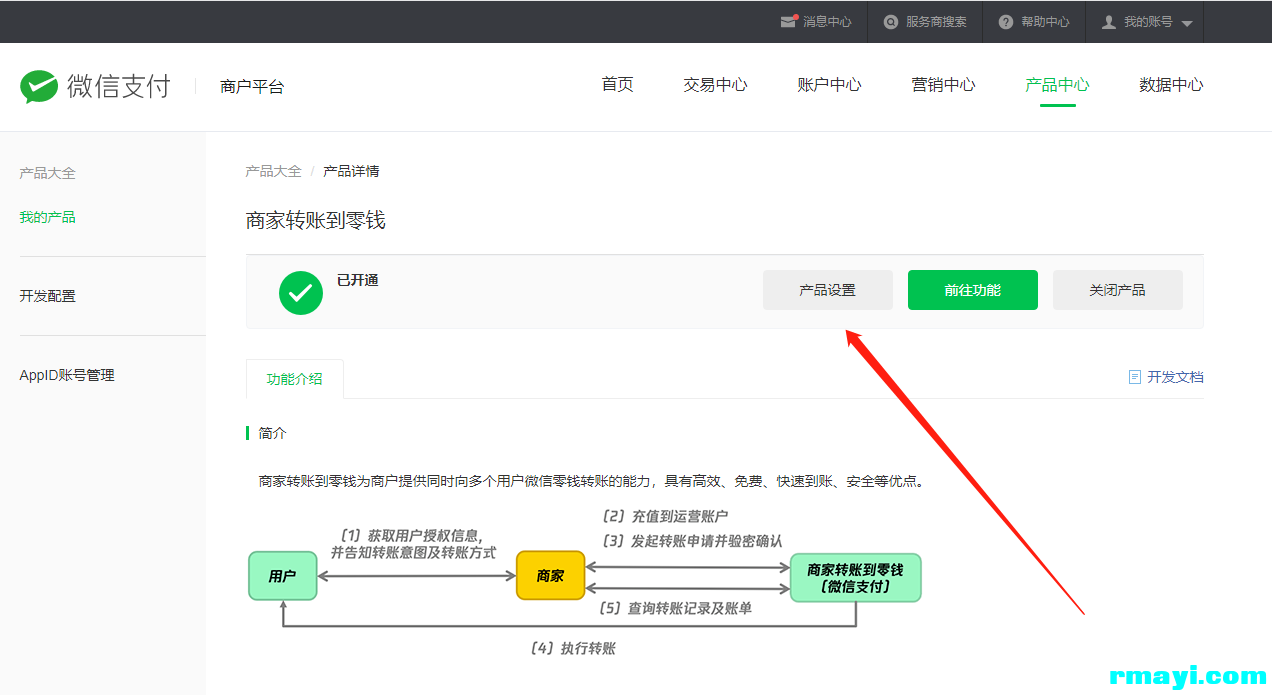Select 产品中心 in top navigation

(1057, 85)
